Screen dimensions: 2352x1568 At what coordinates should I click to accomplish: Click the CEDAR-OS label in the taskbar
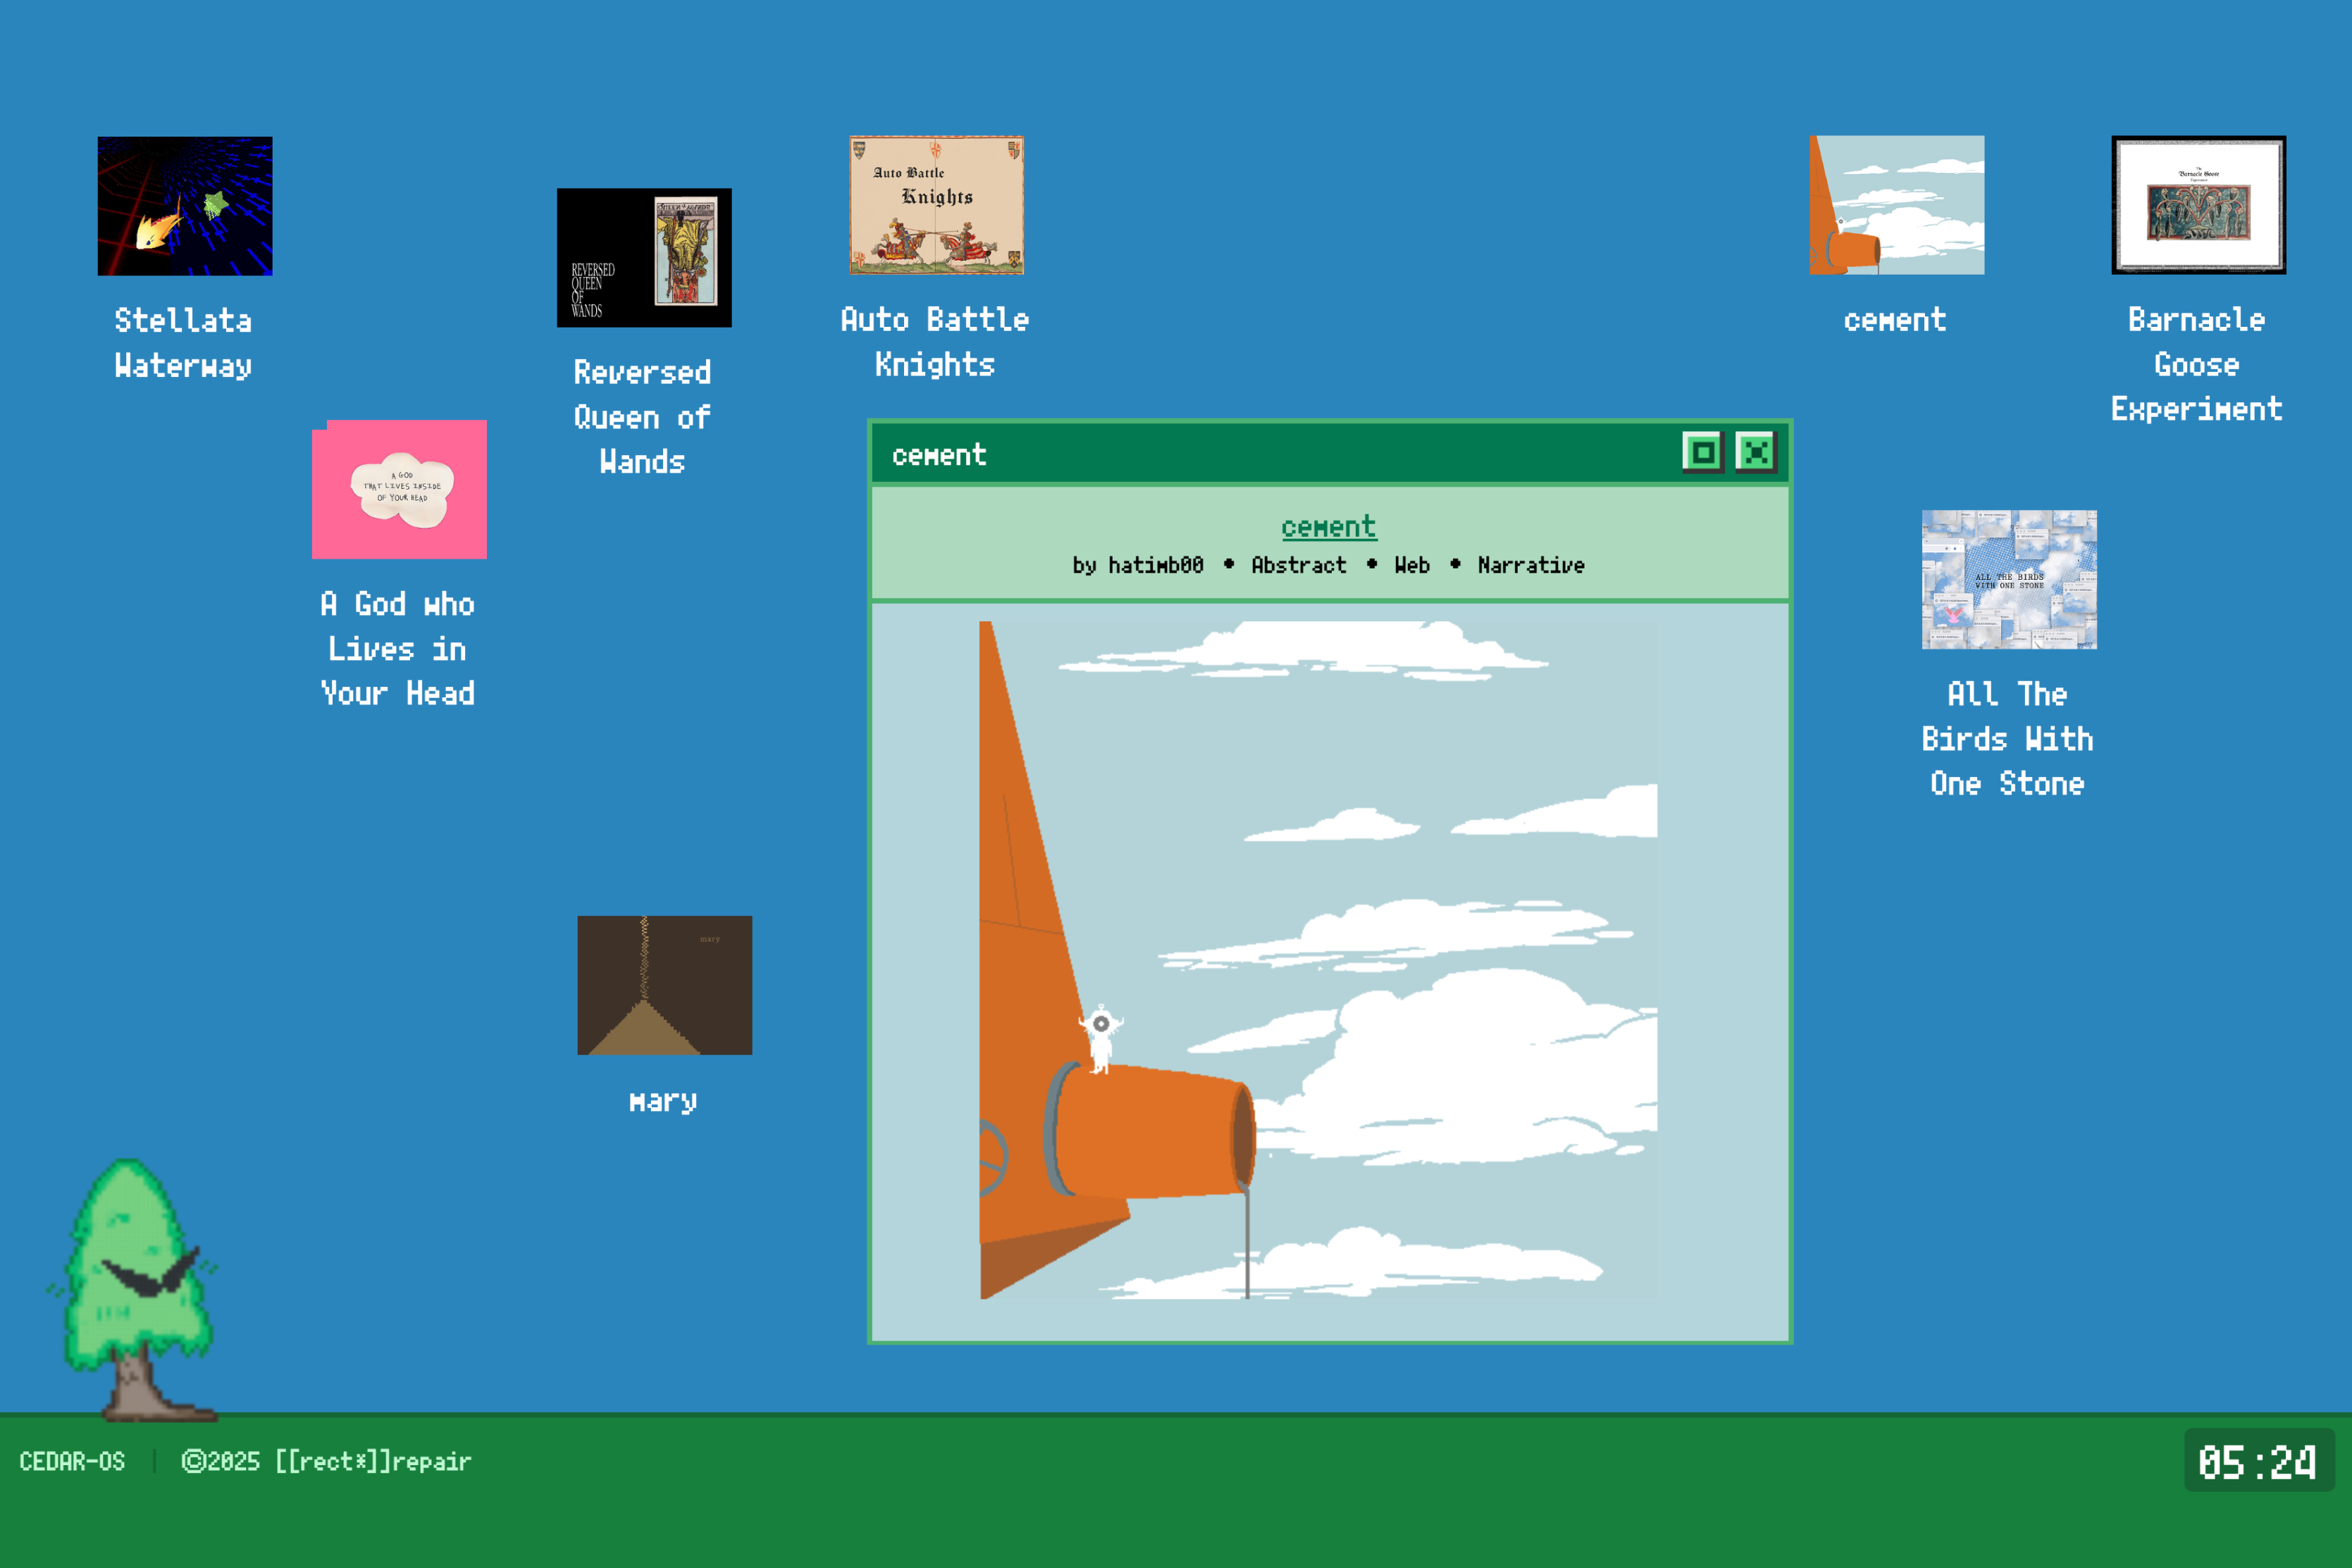pyautogui.click(x=73, y=1461)
